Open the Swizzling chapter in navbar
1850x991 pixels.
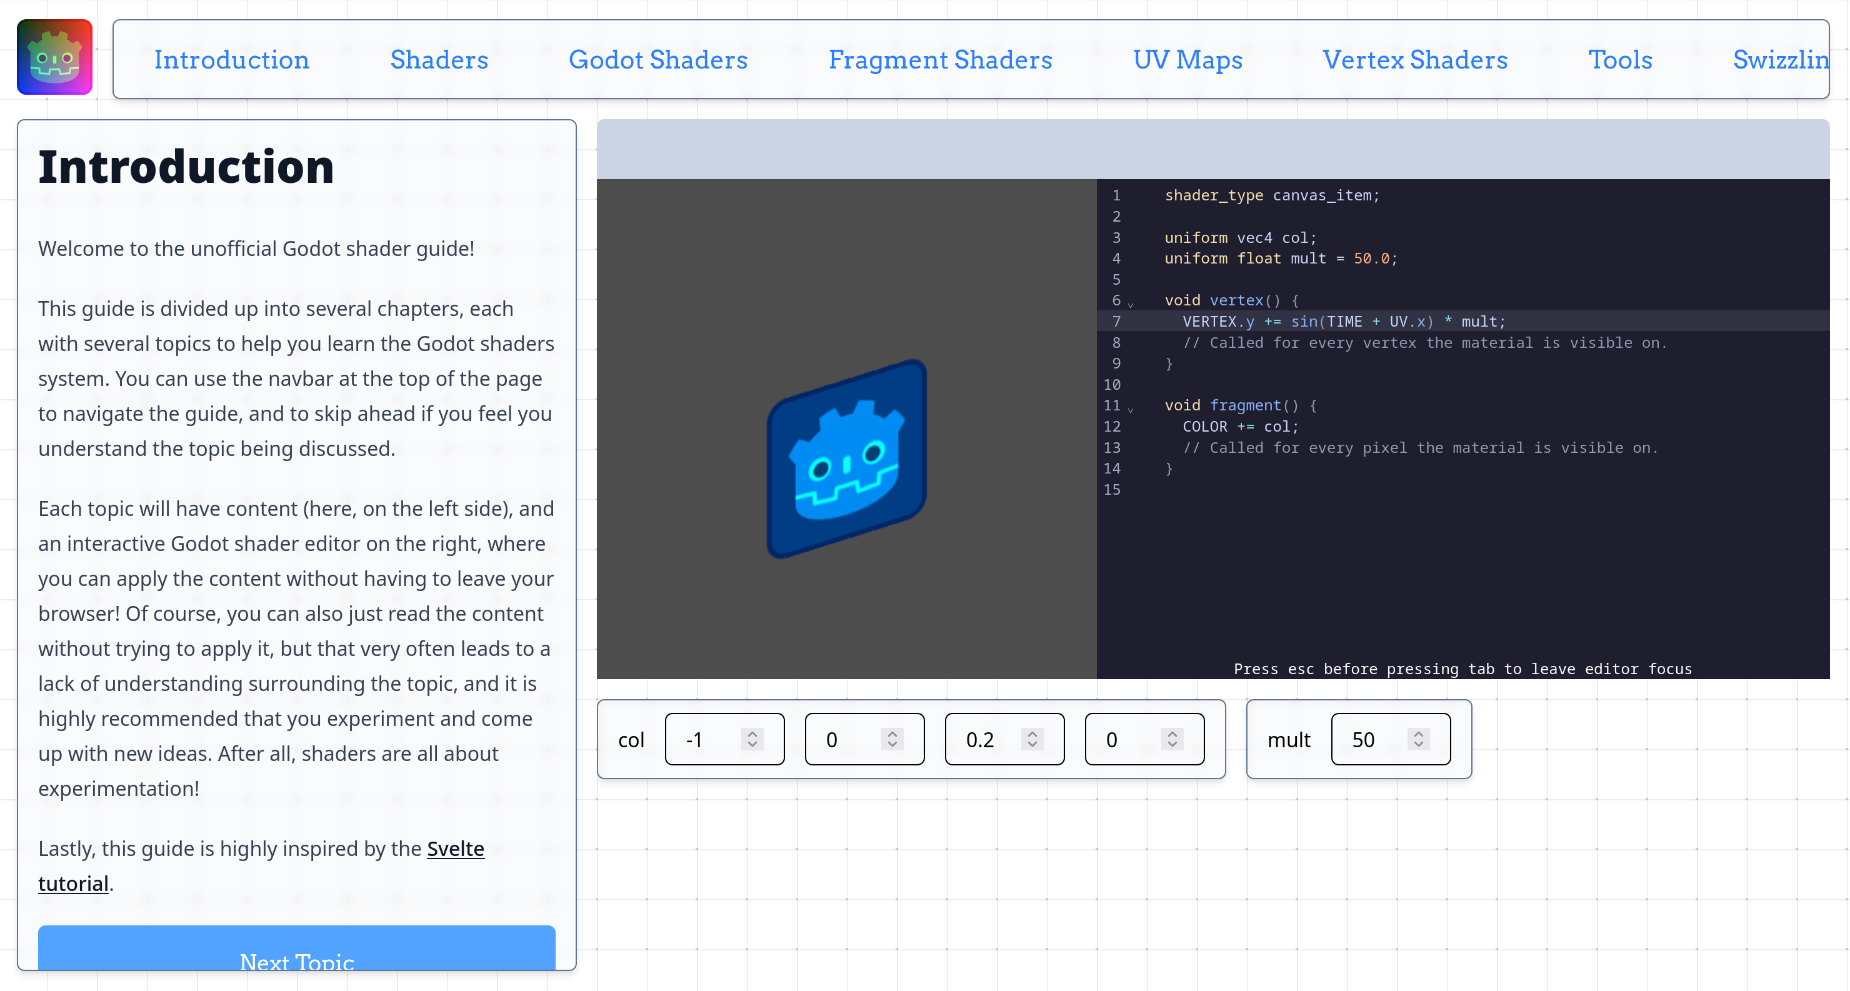[1781, 60]
